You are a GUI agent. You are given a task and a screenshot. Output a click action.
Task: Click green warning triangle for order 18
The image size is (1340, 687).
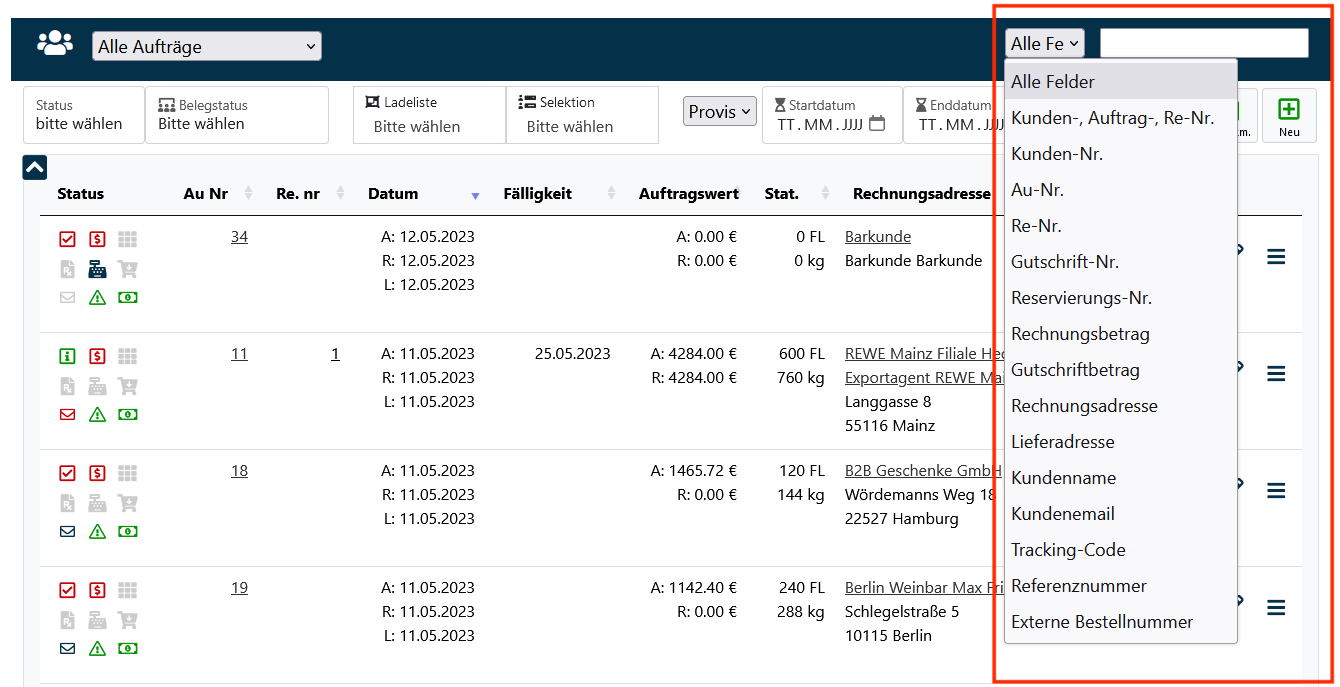[x=97, y=531]
